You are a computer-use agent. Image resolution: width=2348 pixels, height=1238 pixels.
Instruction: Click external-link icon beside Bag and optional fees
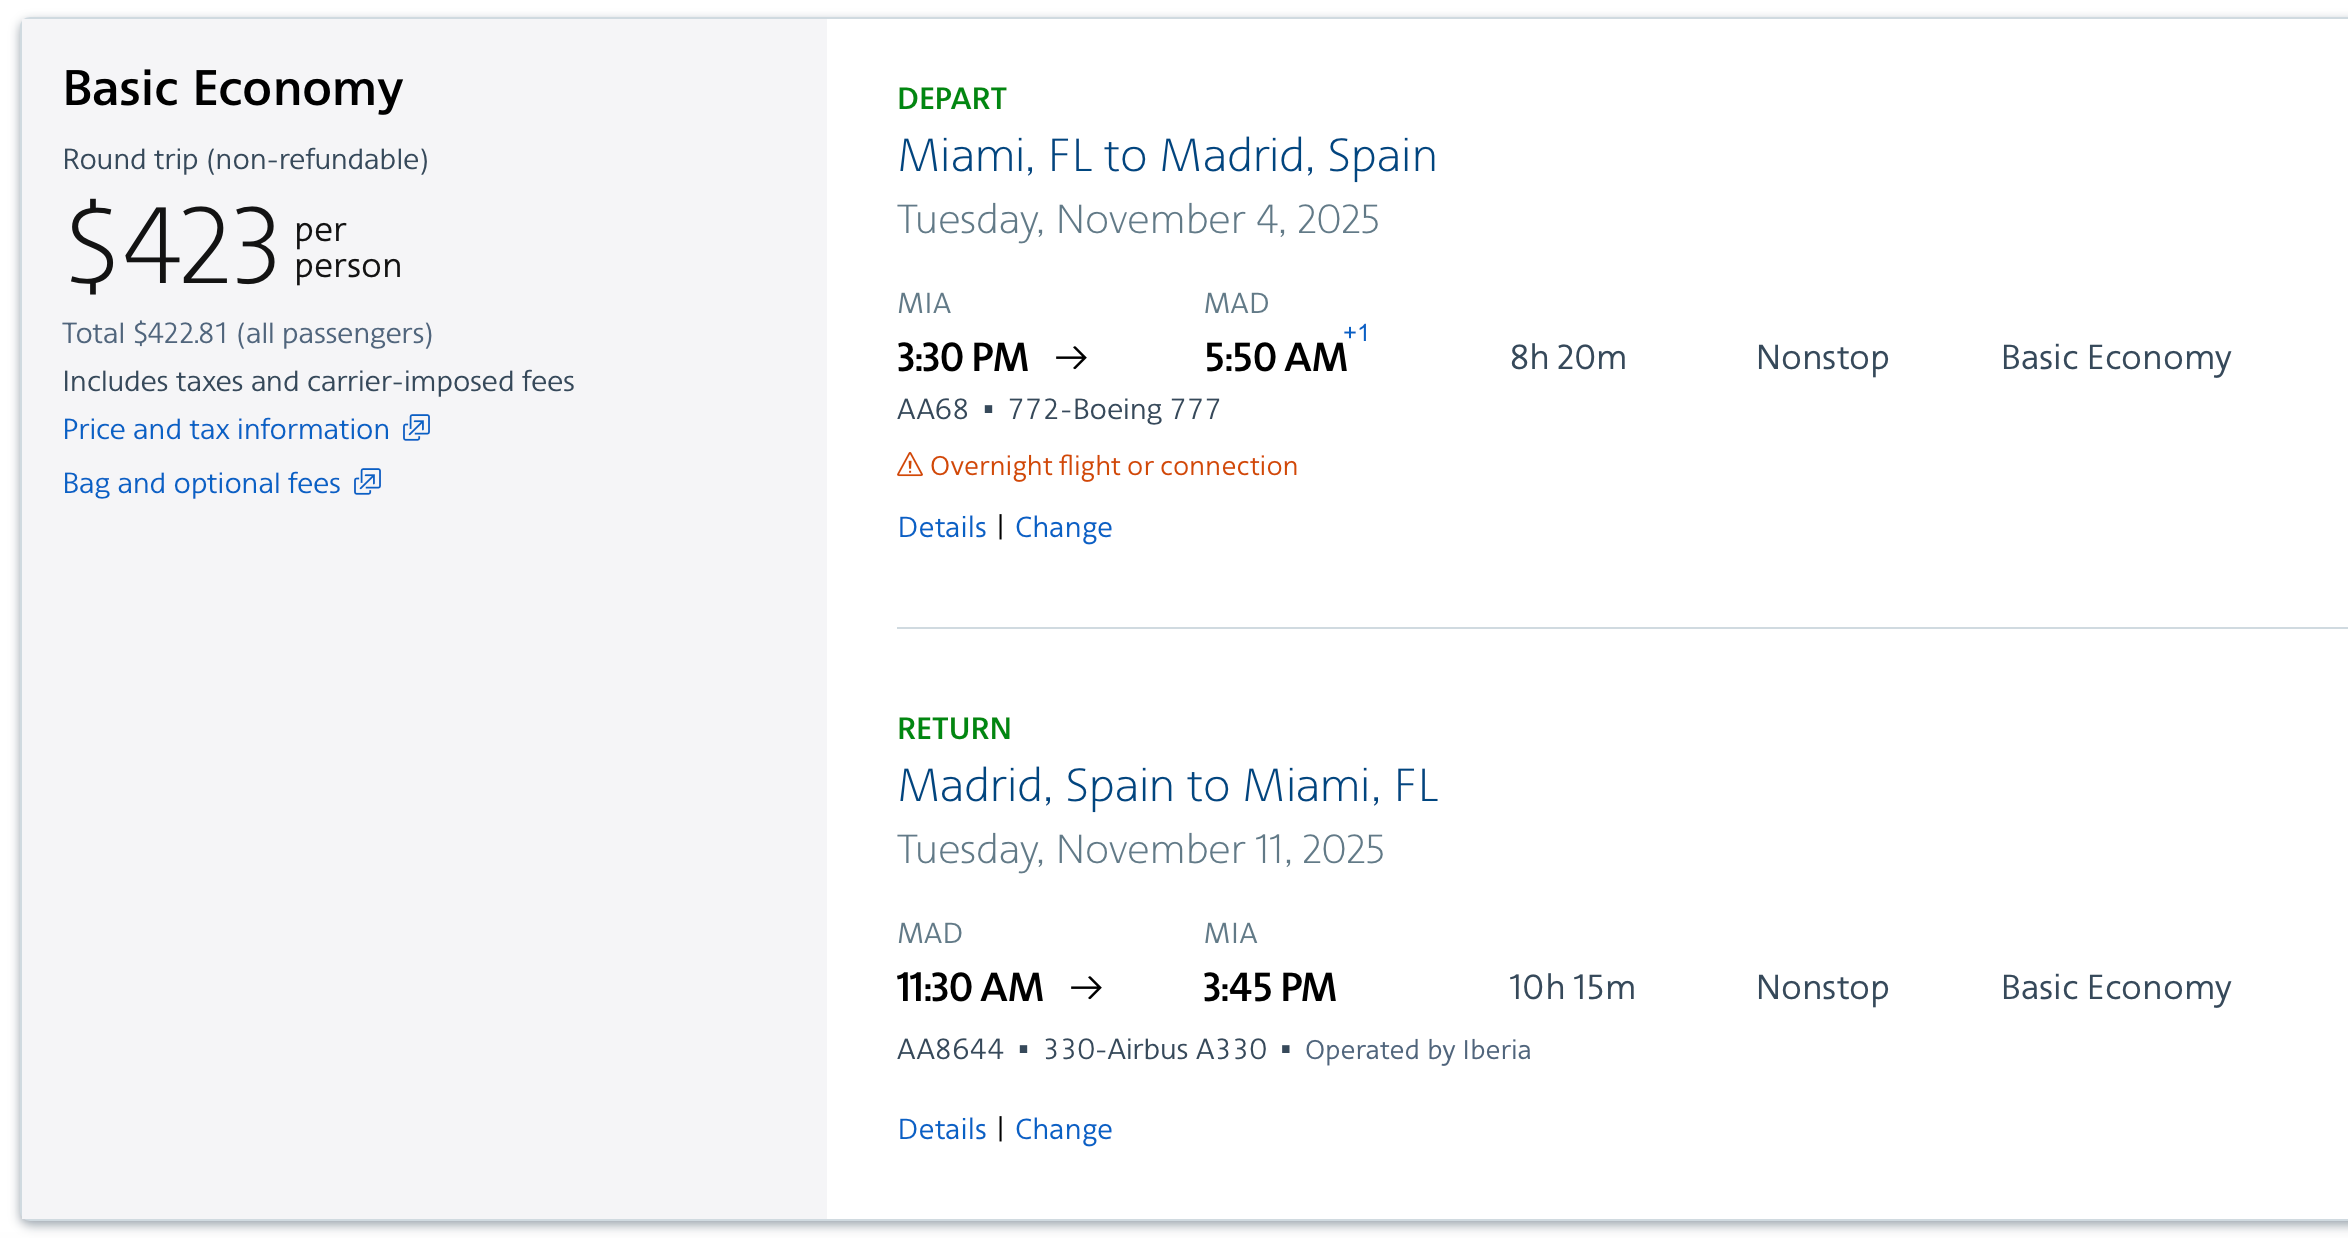pos(368,482)
